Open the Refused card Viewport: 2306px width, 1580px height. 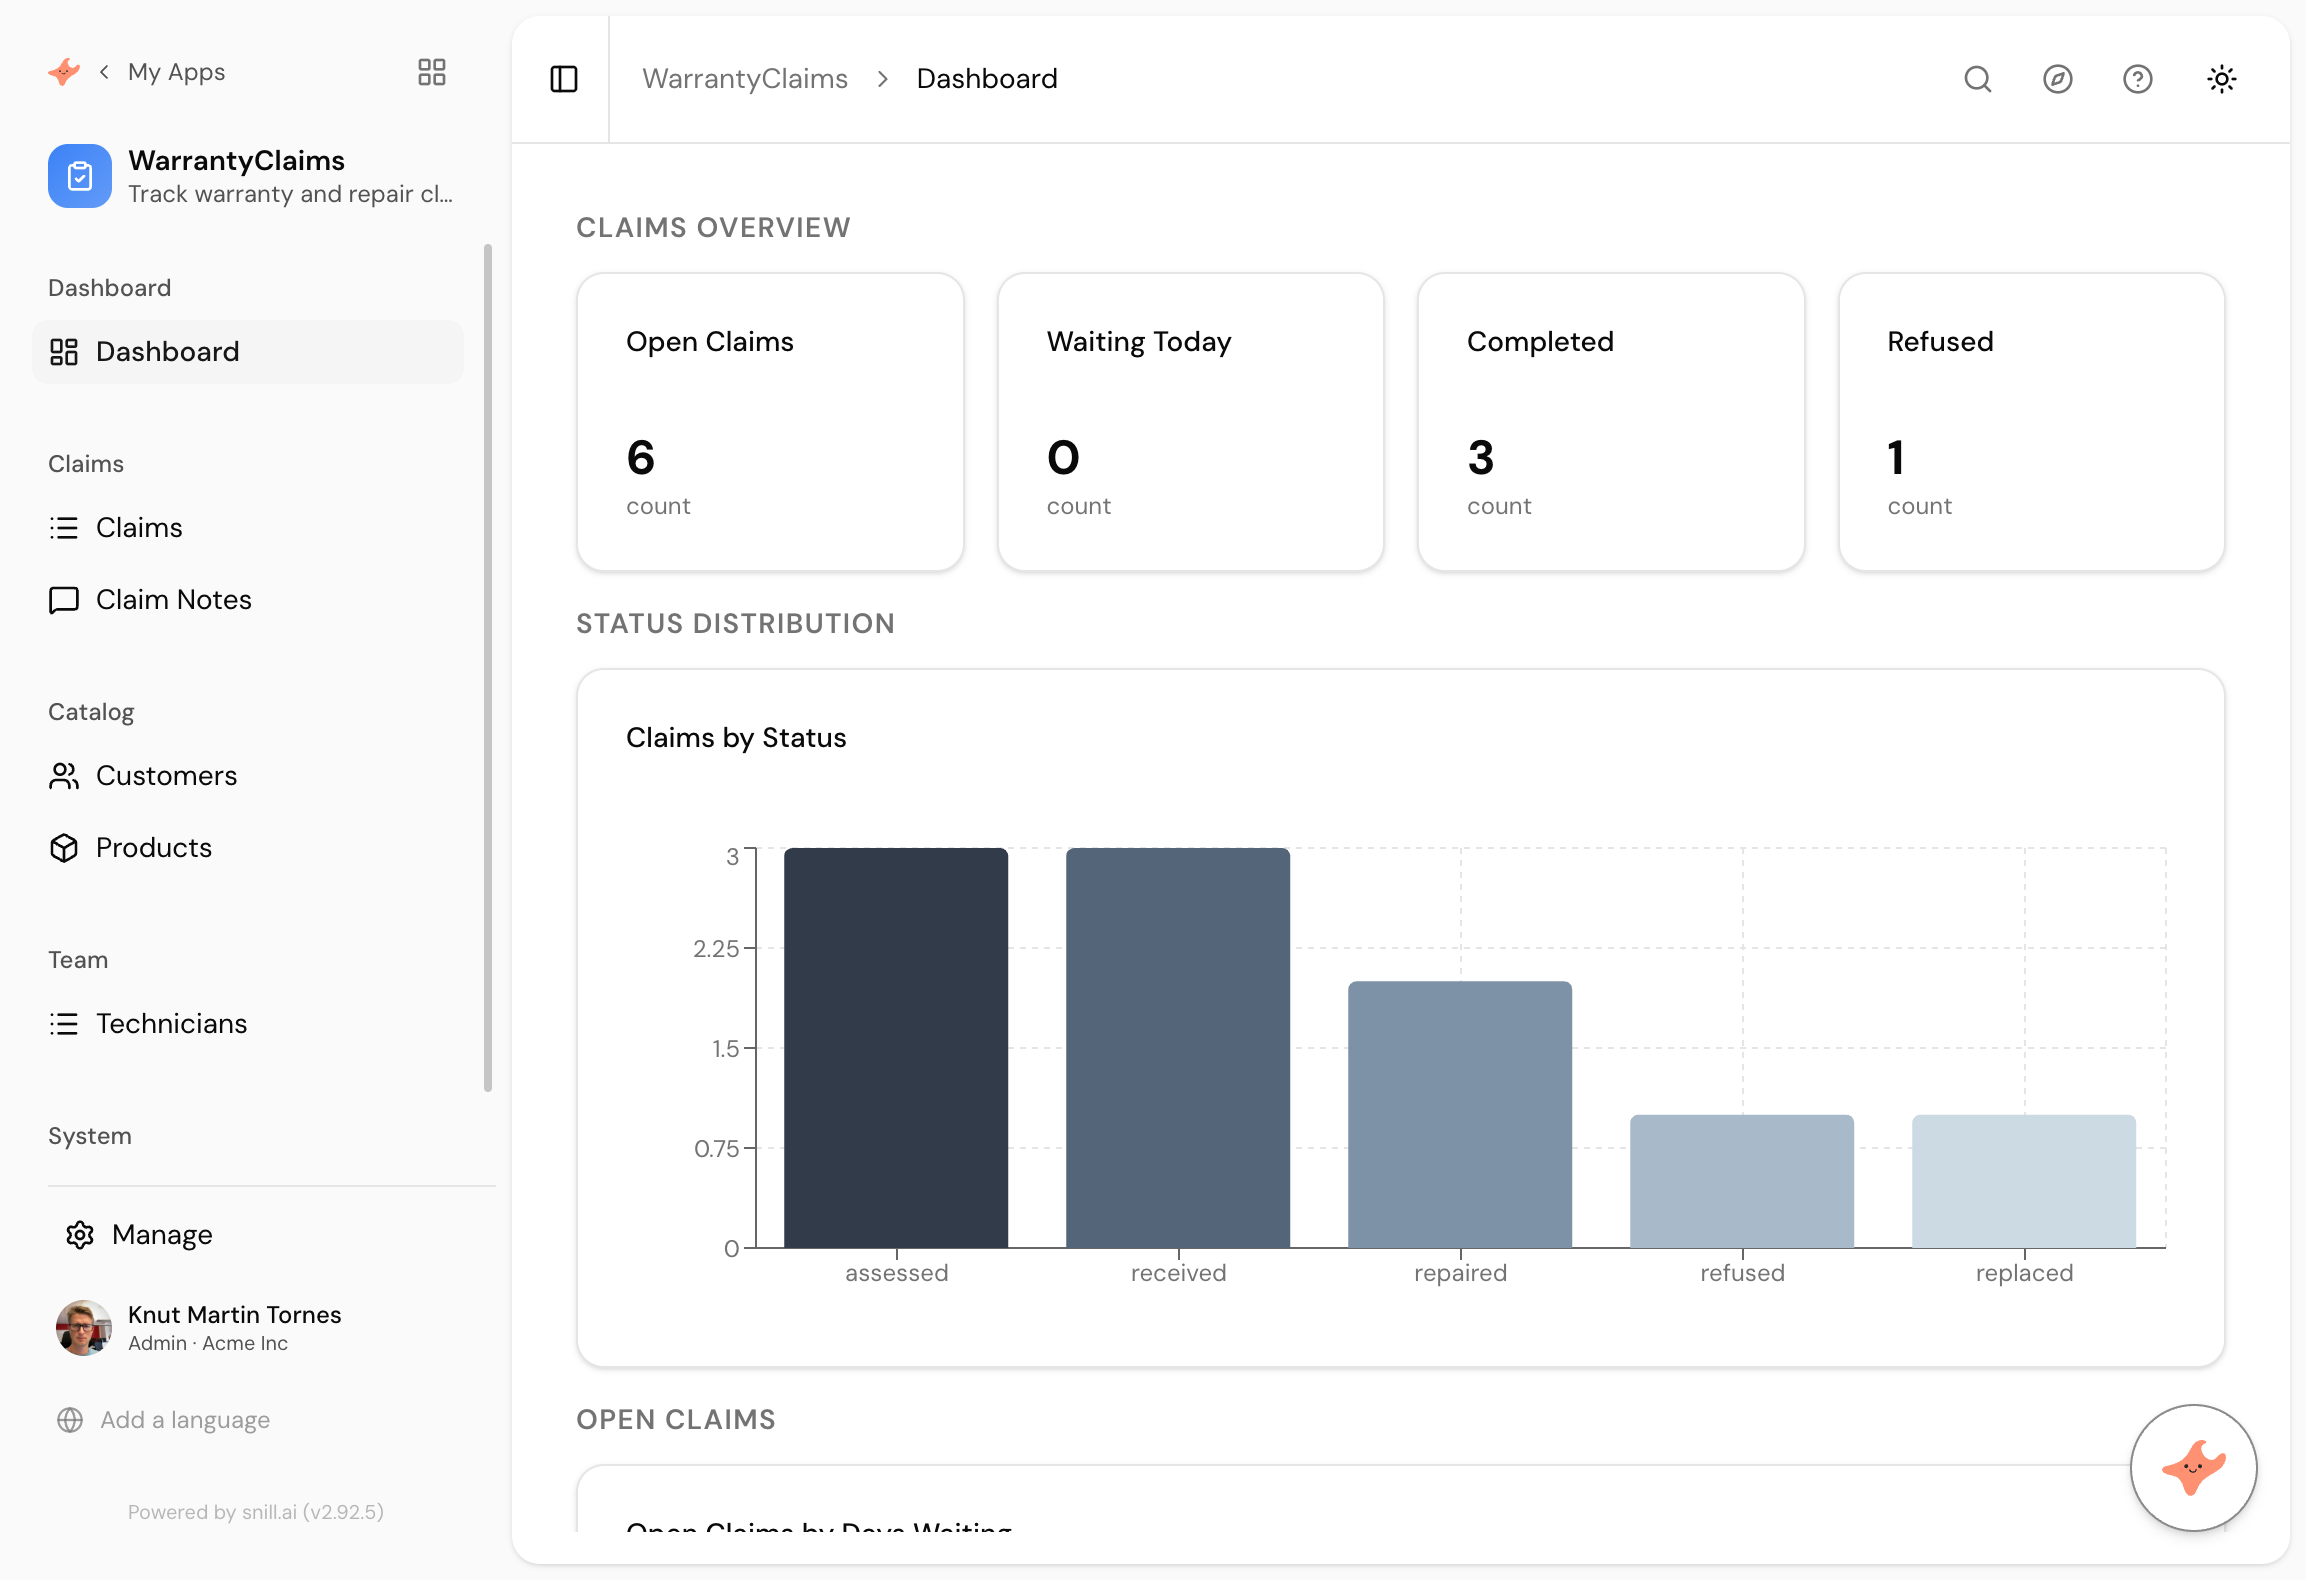2032,422
